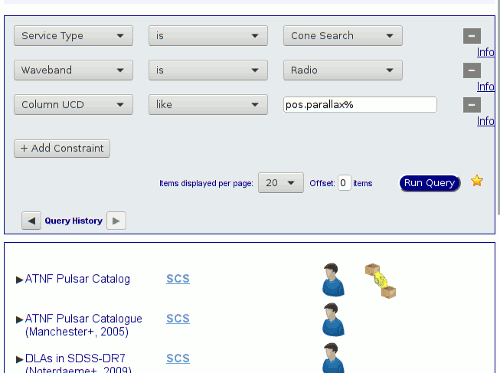The image size is (500, 373).
Task: Remove the Service Type constraint row
Action: pyautogui.click(x=472, y=36)
